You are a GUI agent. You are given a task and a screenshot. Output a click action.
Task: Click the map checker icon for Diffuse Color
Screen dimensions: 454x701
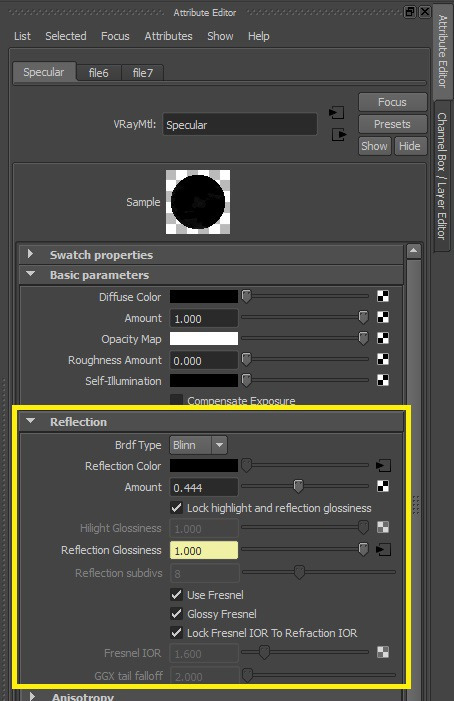pyautogui.click(x=383, y=296)
